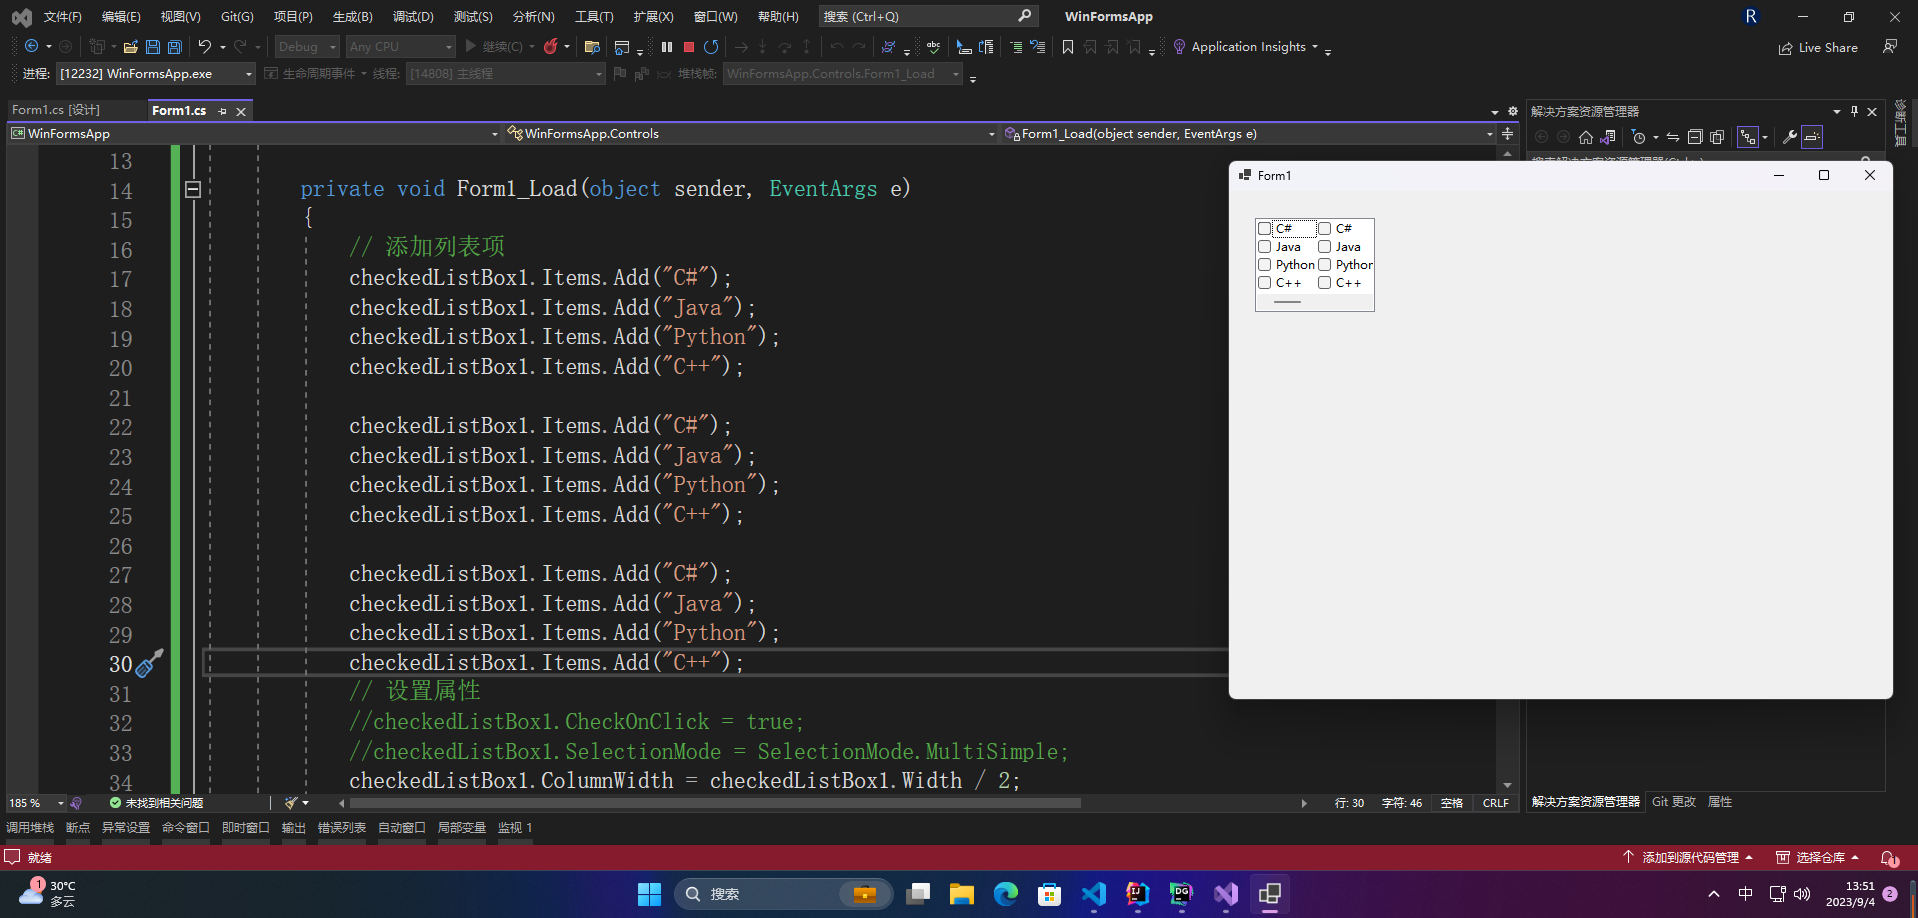
Task: Click the 继续(C) continue button
Action: [494, 47]
